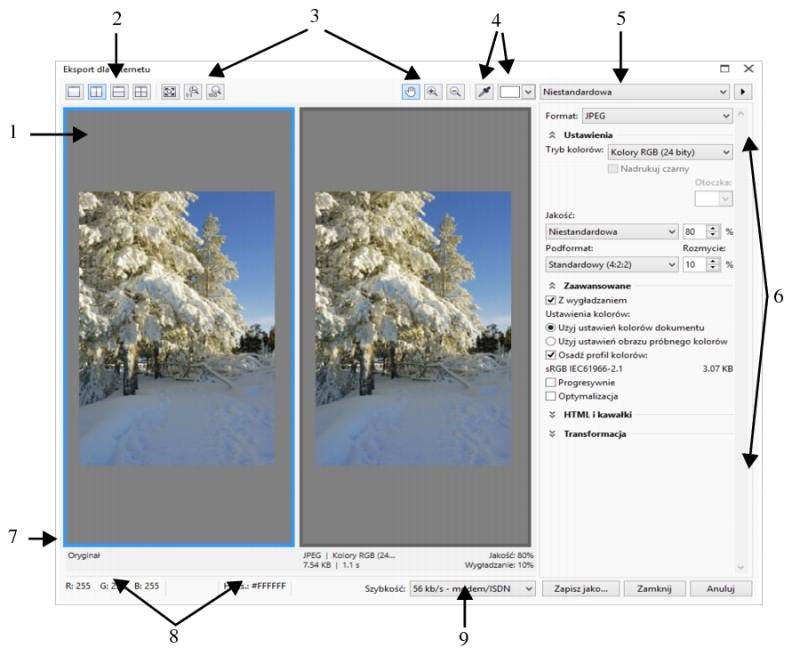Click the 'Zapisz jako...' button
The width and height of the screenshot is (800, 664).
coord(580,589)
